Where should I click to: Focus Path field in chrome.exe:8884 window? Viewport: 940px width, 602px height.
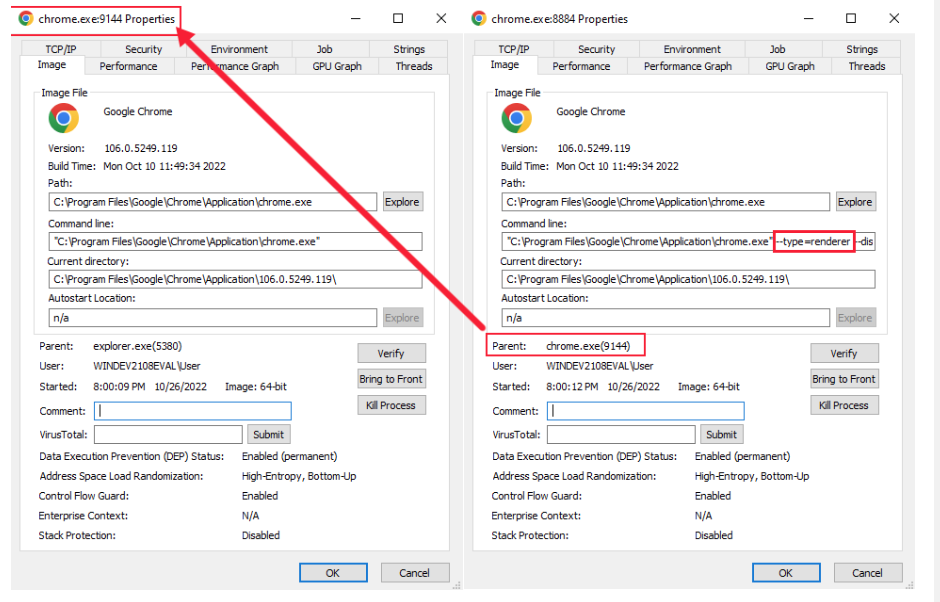click(x=666, y=202)
